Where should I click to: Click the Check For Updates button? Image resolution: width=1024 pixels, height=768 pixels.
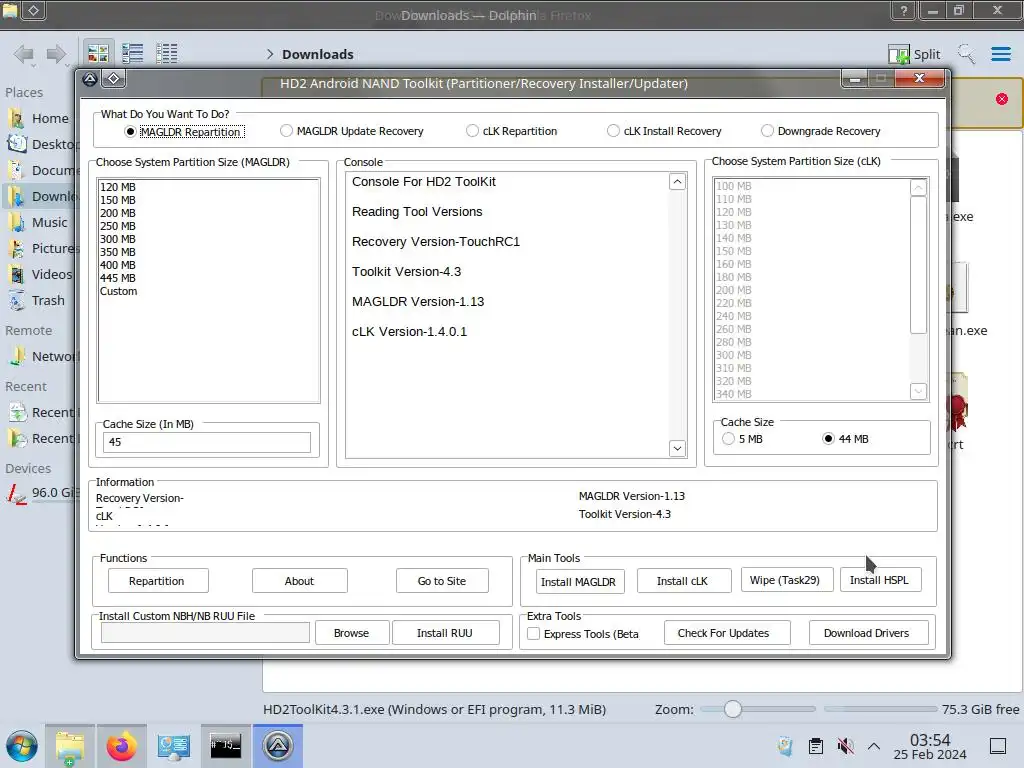[x=726, y=633]
